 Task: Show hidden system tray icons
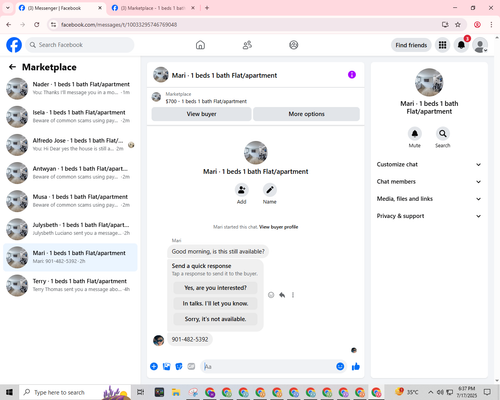(431, 392)
